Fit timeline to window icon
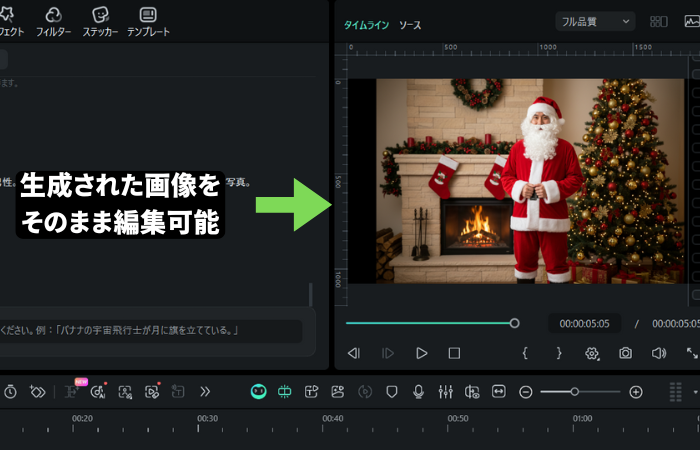 click(x=499, y=392)
